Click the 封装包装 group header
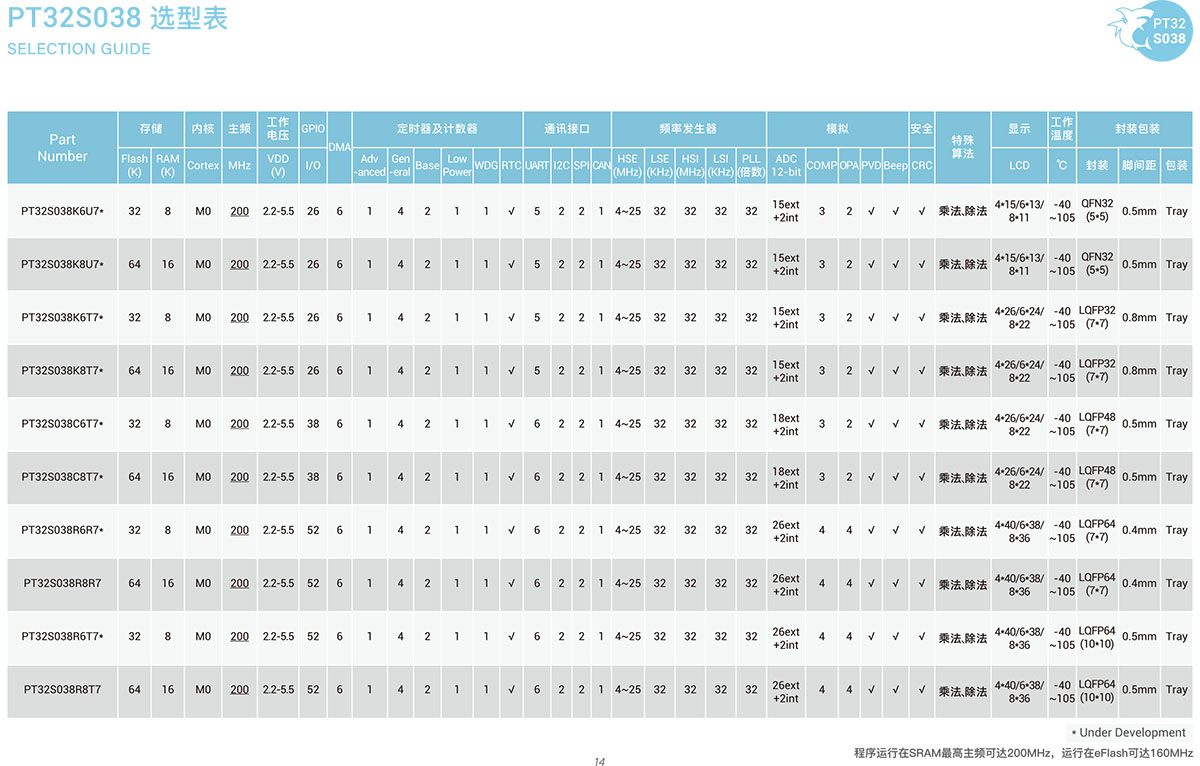Viewport: 1200px width, 766px height. point(1136,129)
